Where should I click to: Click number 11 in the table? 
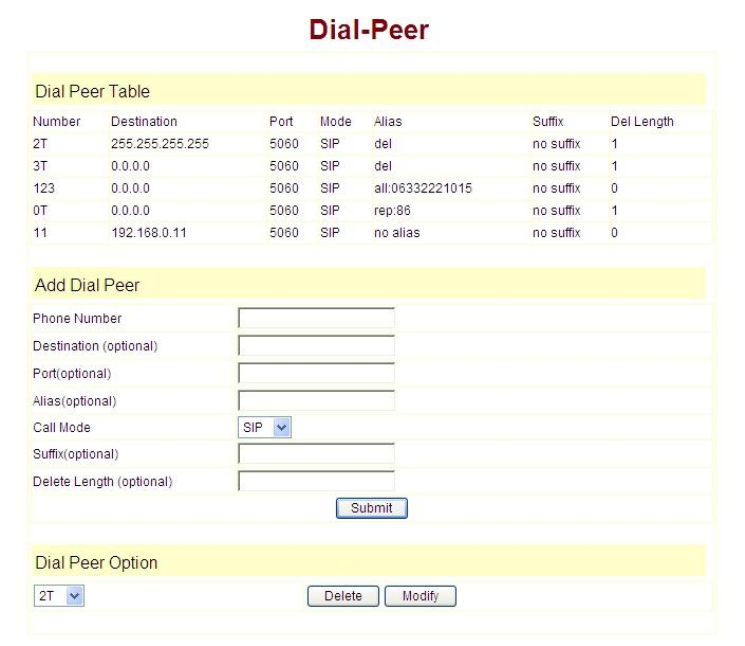[x=40, y=232]
